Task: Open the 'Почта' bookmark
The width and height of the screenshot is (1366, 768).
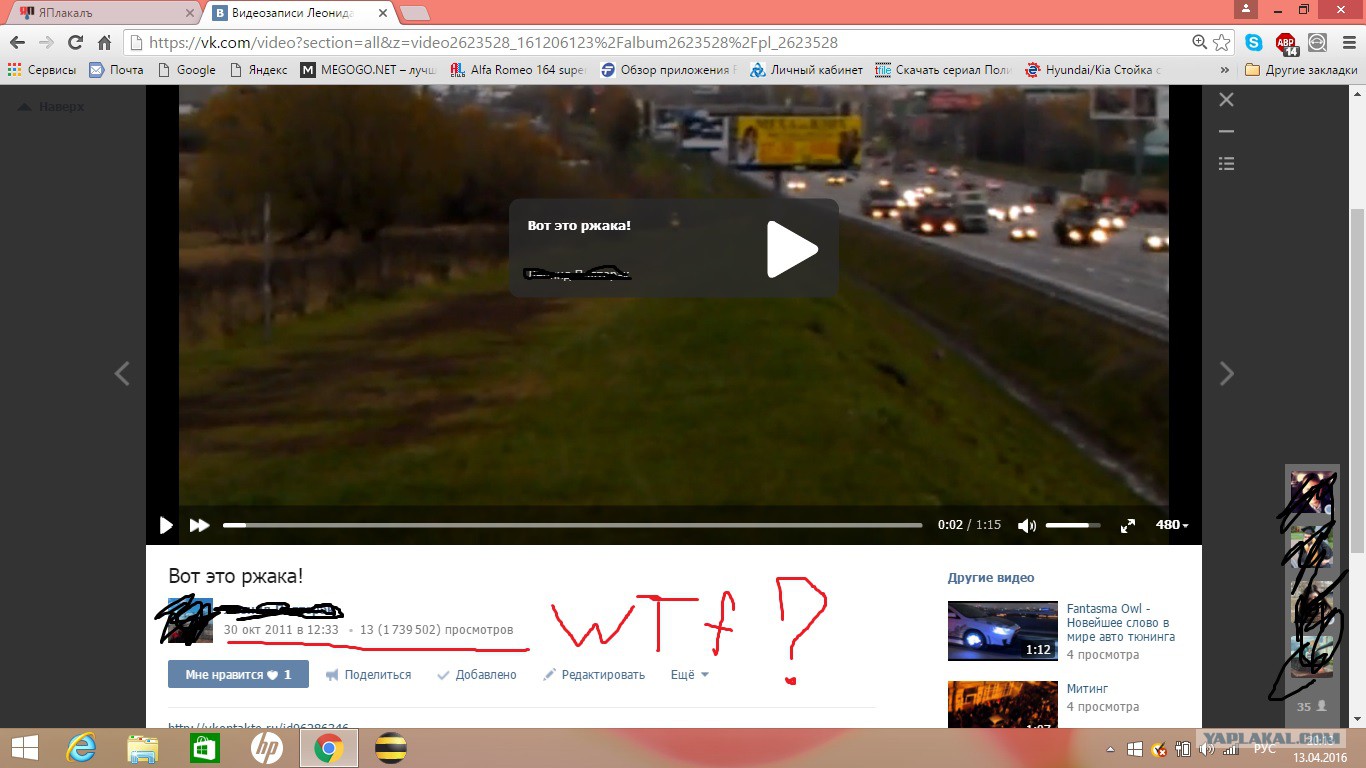Action: tap(116, 70)
